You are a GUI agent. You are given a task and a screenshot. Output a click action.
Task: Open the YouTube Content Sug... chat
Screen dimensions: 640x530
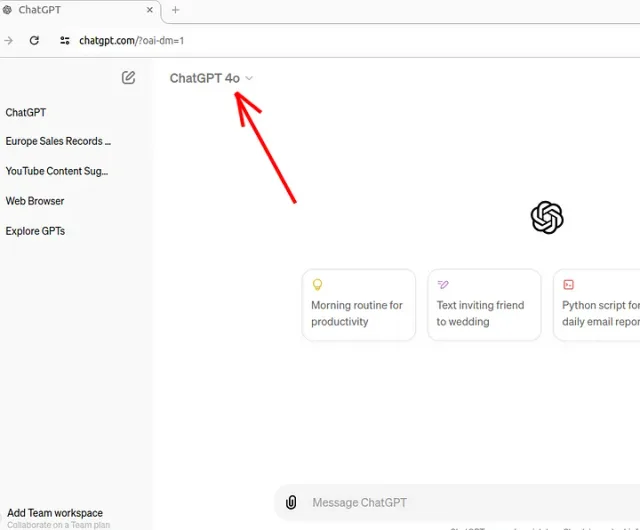point(57,171)
